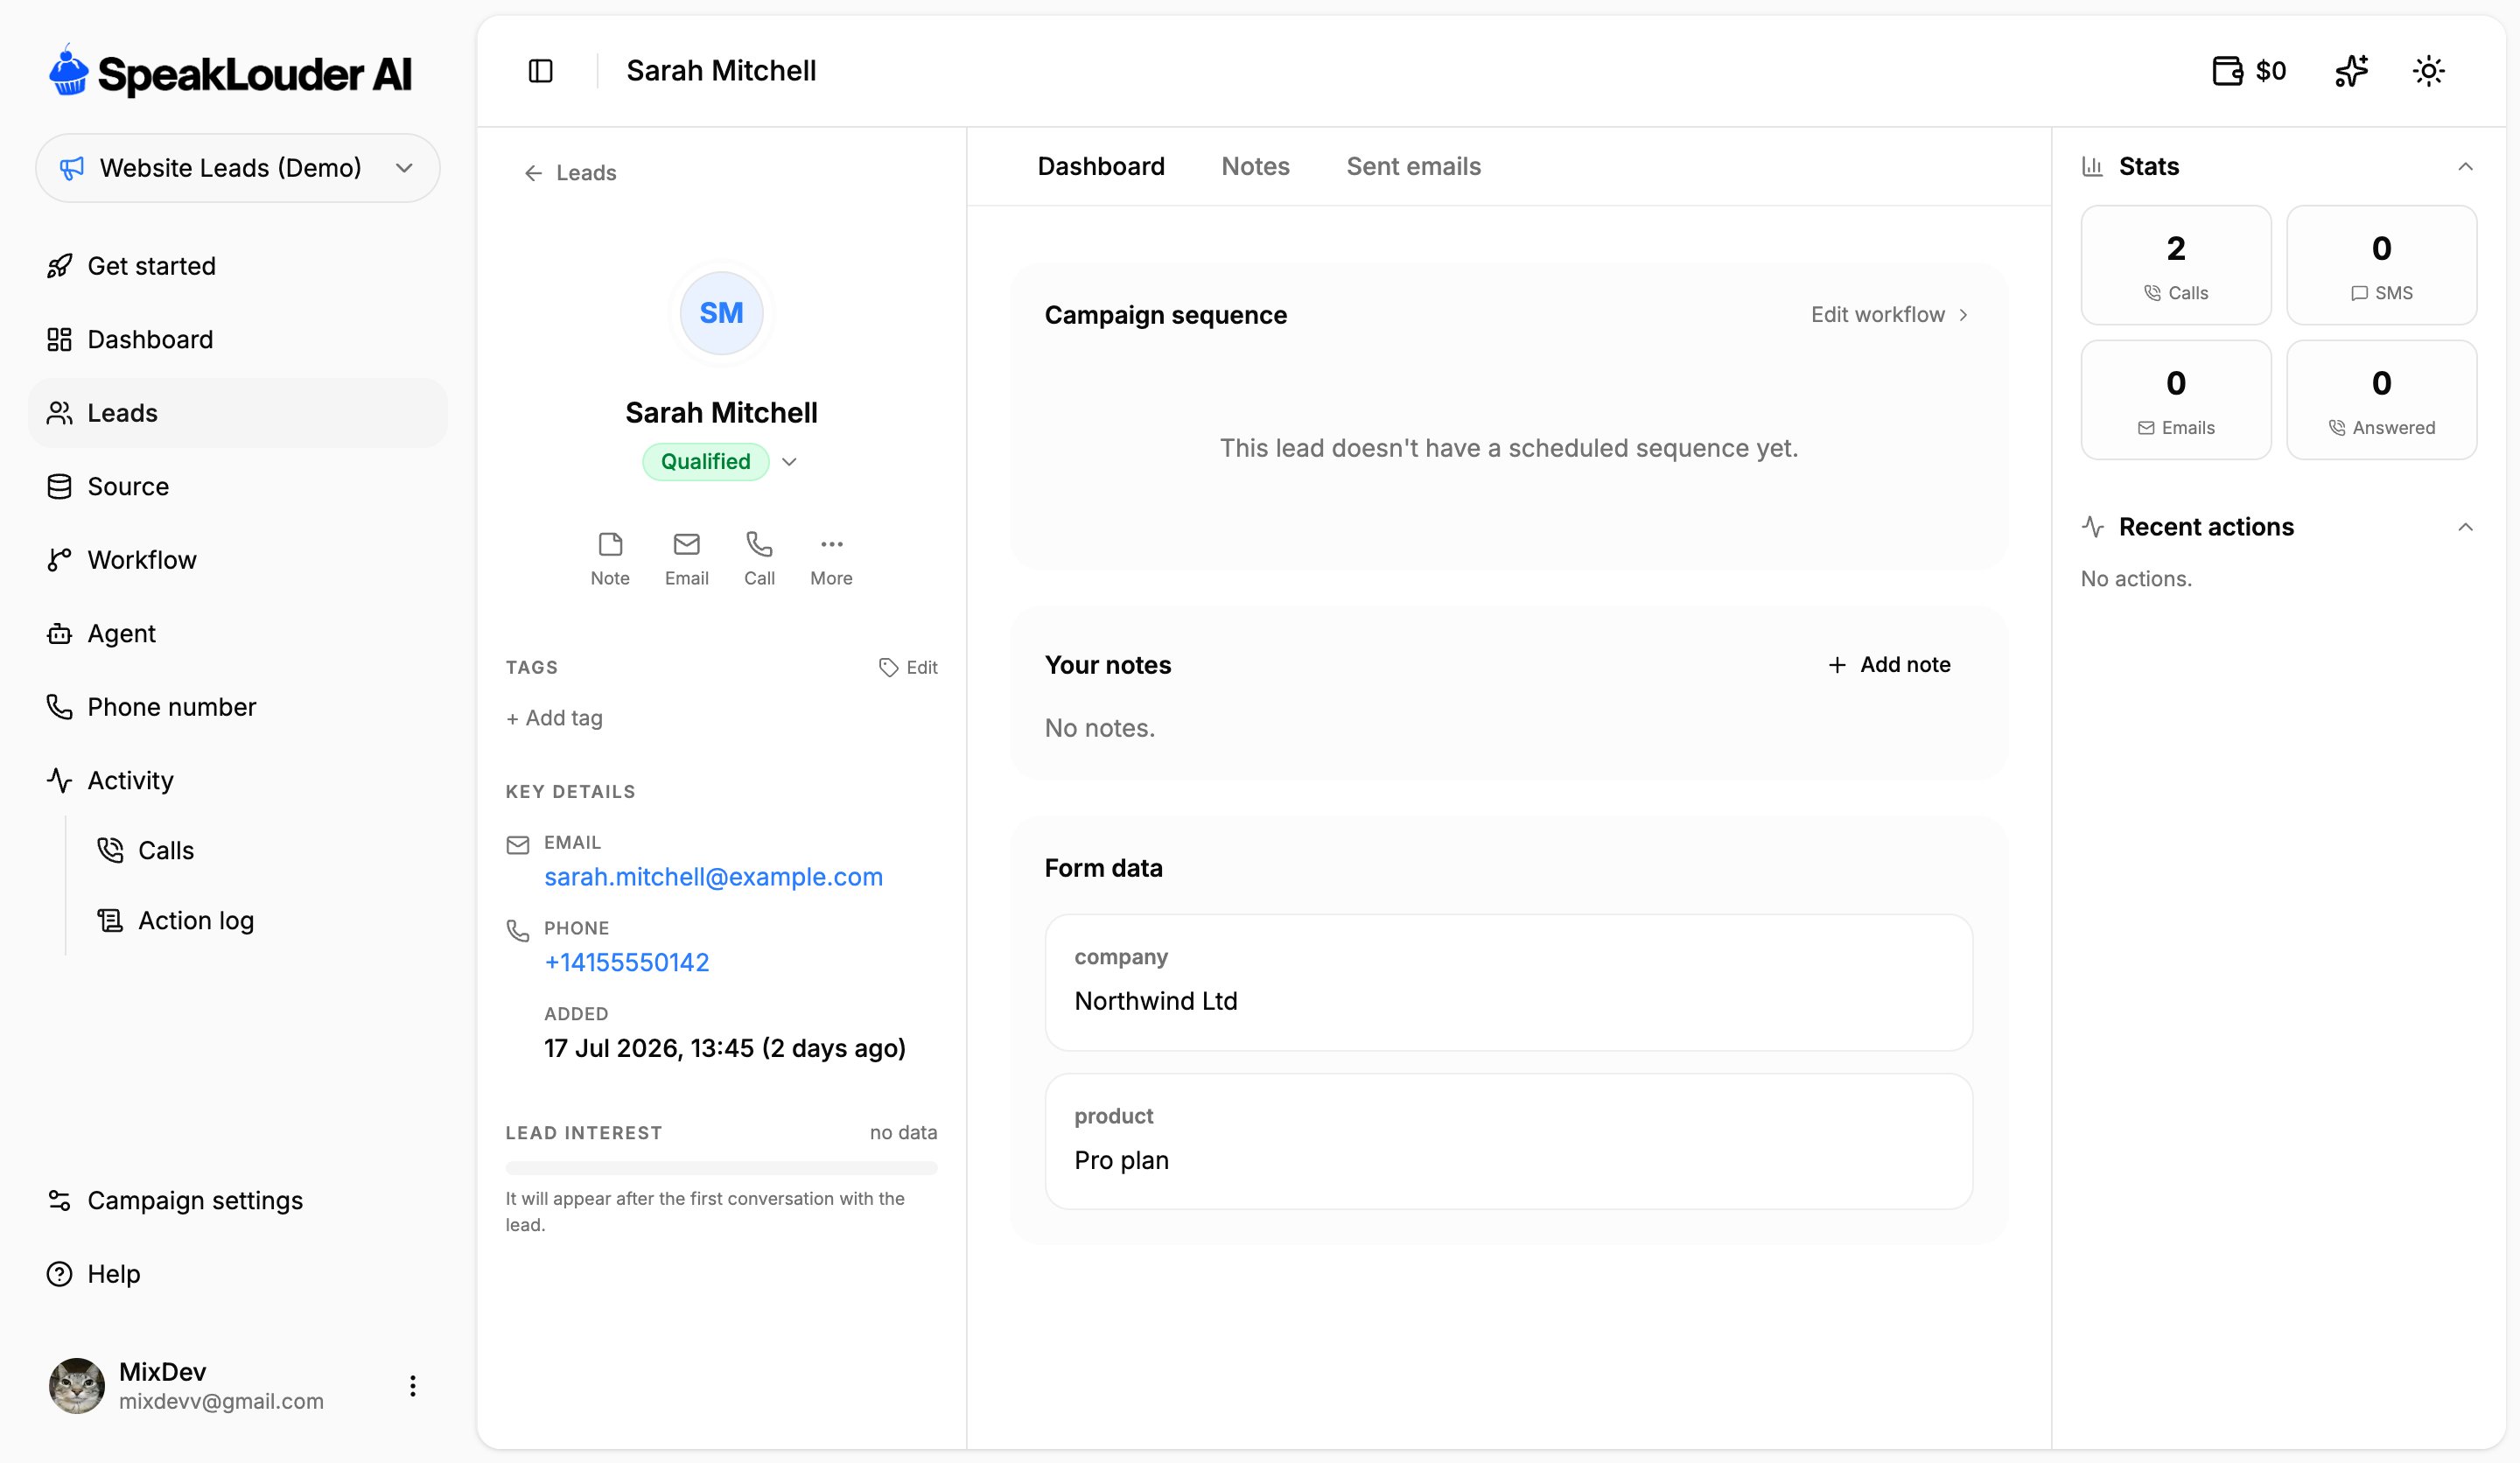
Task: Switch to Sent emails tab
Action: (x=1413, y=166)
